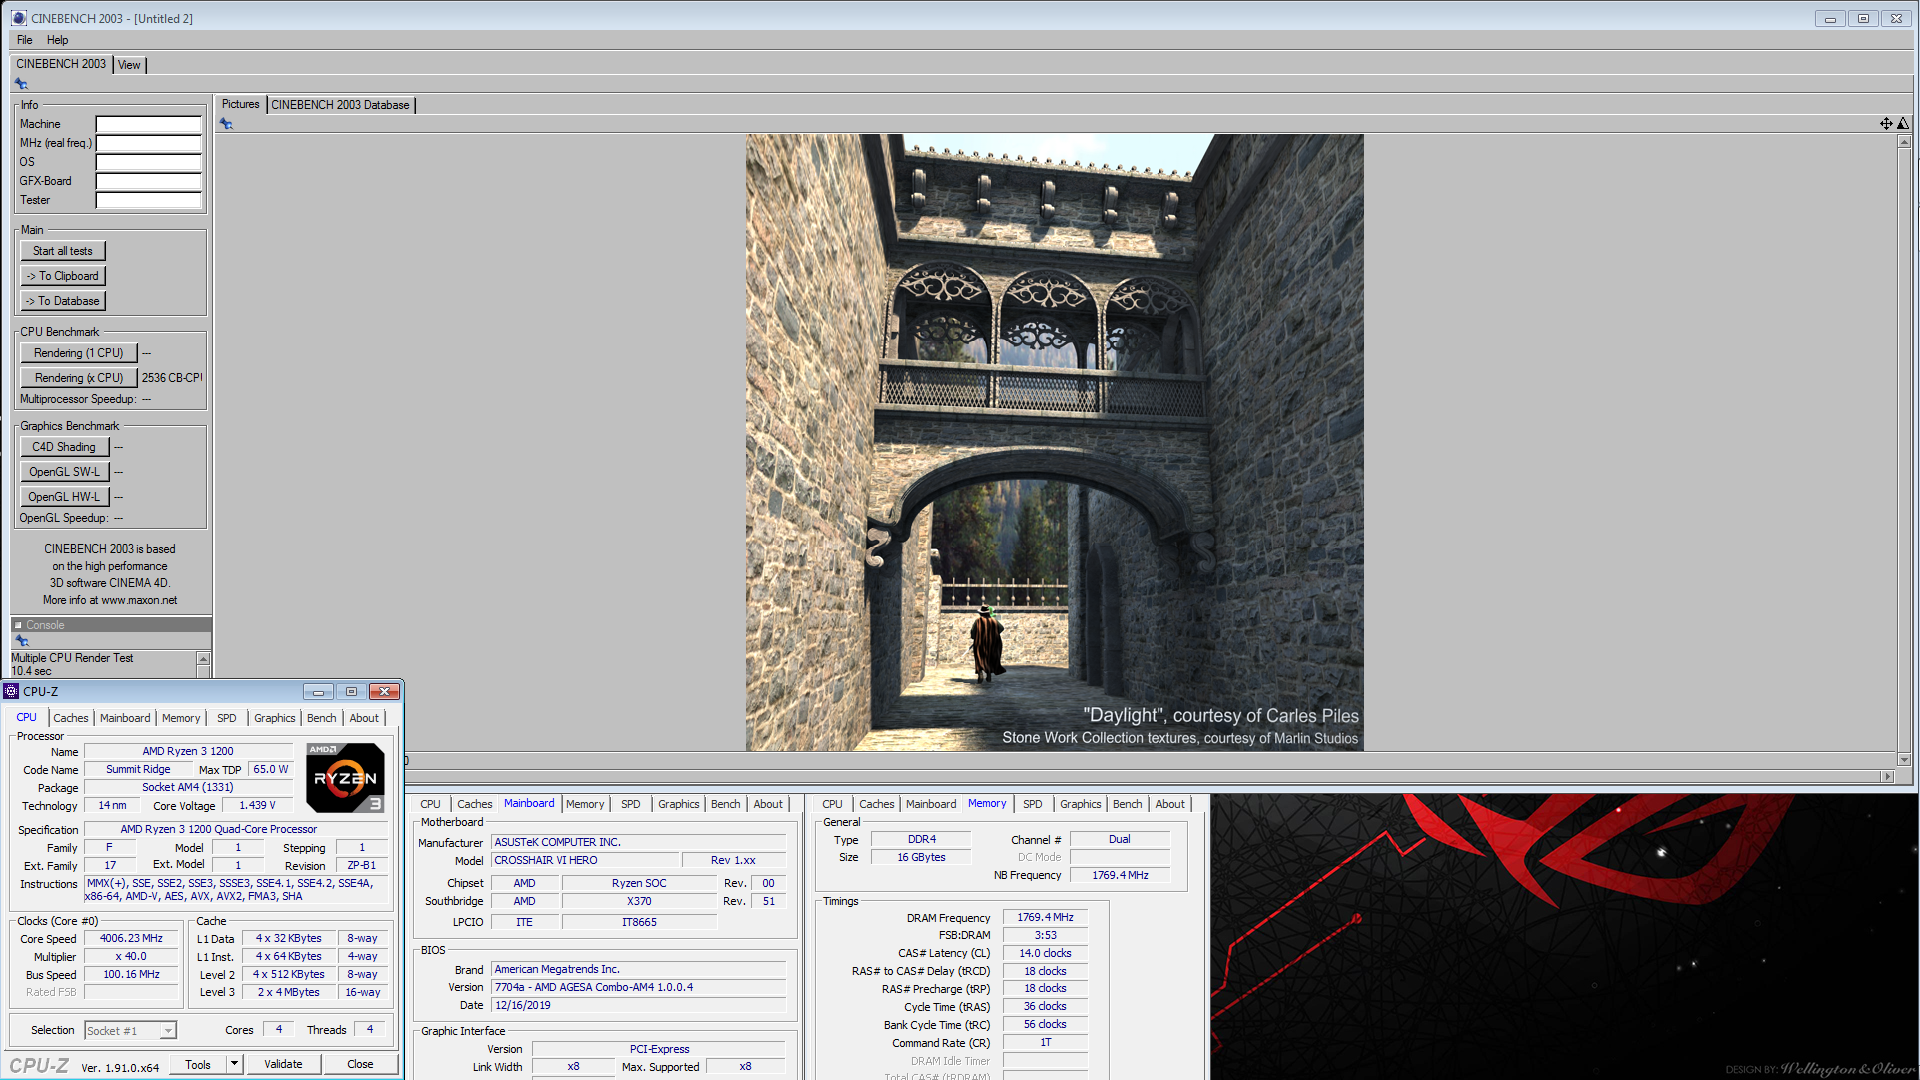Click the pin icon below the CINEBENCH 2003 tab

(x=21, y=84)
